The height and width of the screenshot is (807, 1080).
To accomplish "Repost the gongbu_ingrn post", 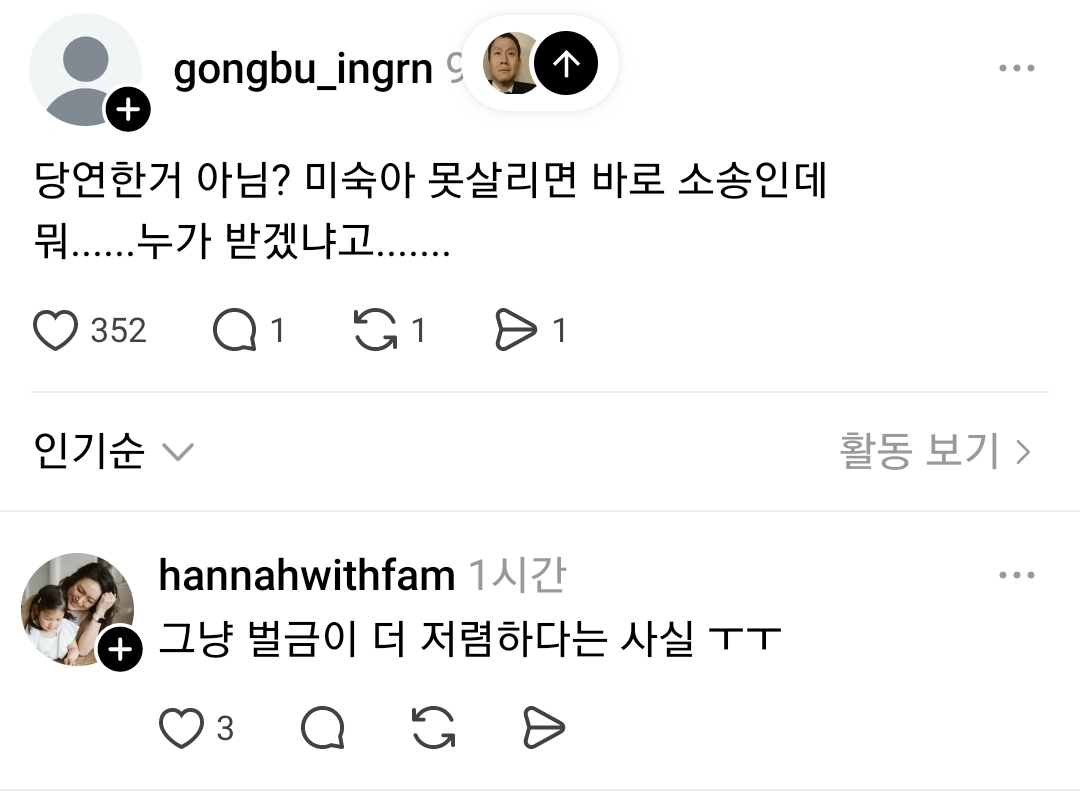I will 375,331.
